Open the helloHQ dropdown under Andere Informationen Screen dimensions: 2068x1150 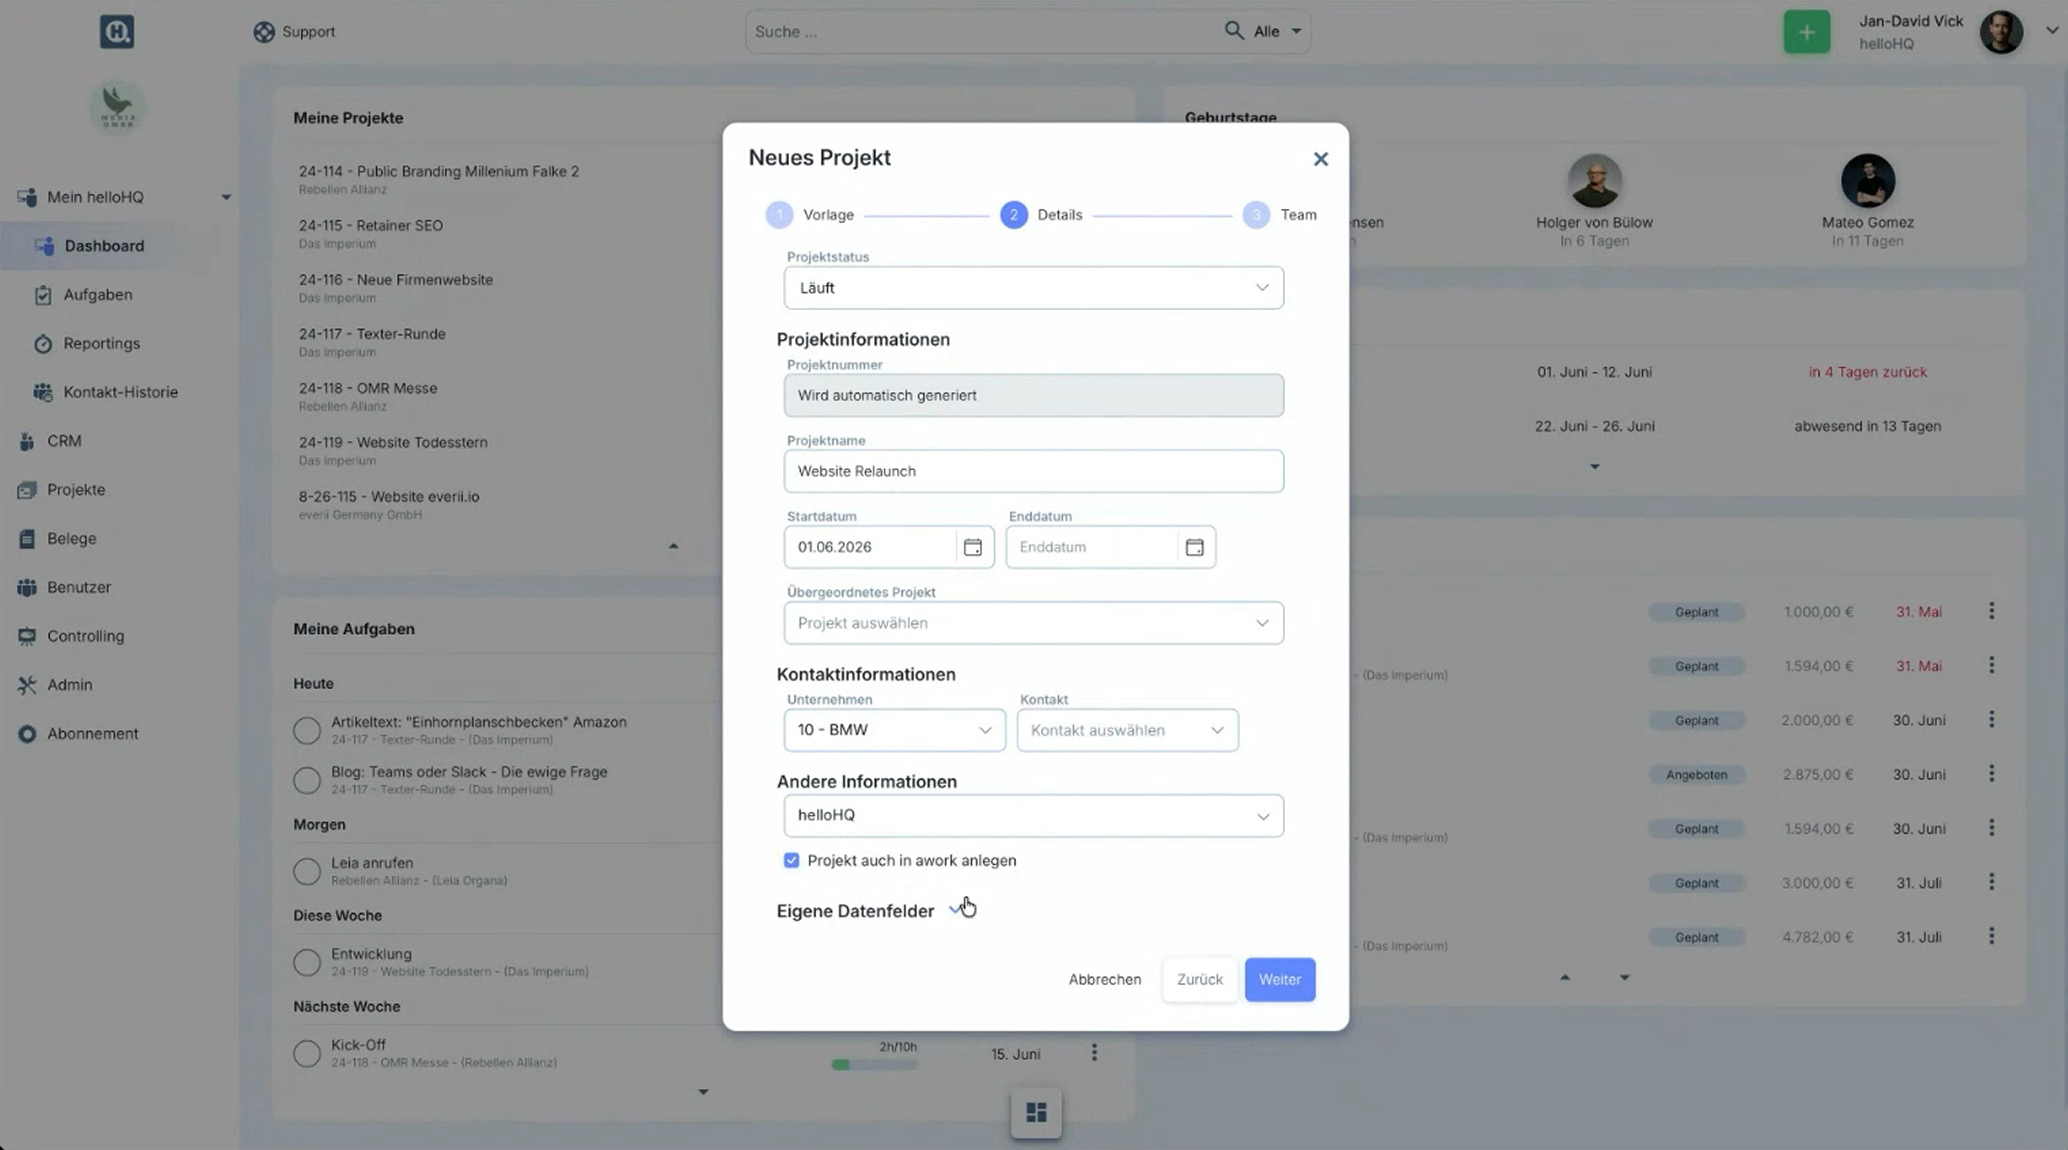(x=1033, y=816)
